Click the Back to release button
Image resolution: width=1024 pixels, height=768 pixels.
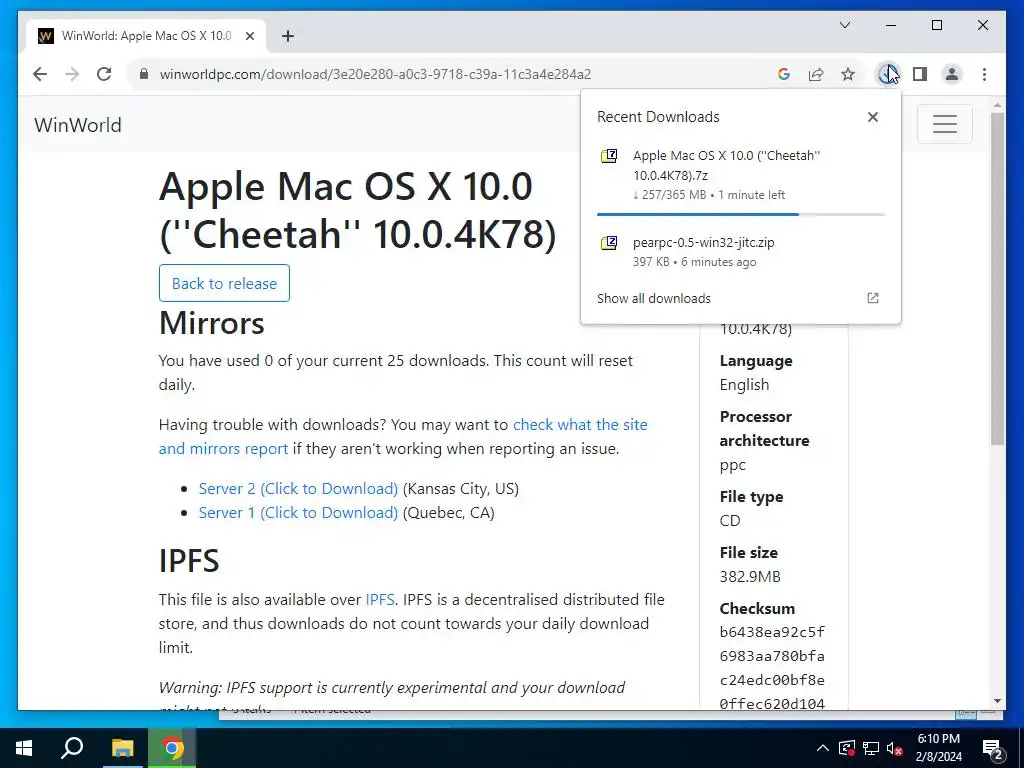pos(224,283)
